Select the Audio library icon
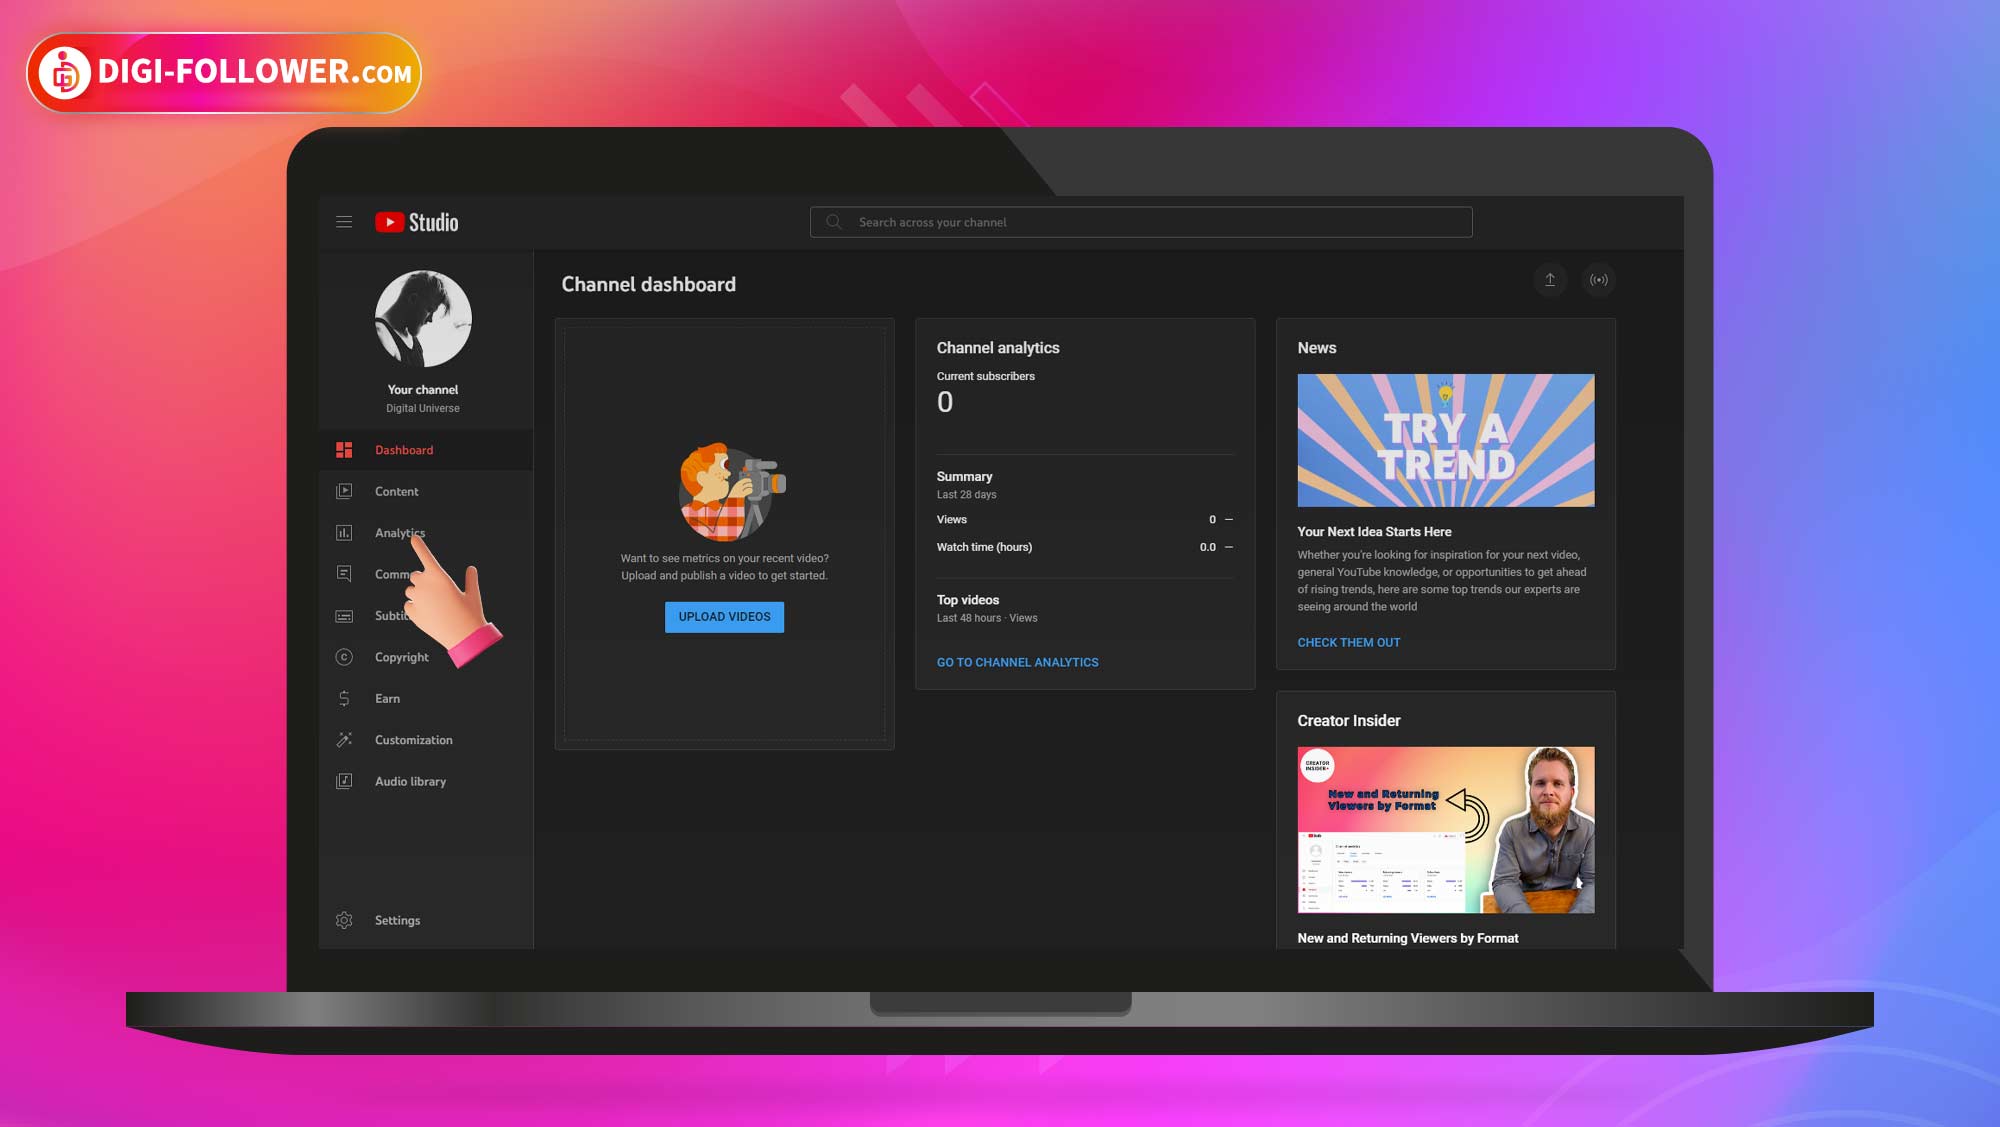The image size is (2000, 1127). (343, 781)
